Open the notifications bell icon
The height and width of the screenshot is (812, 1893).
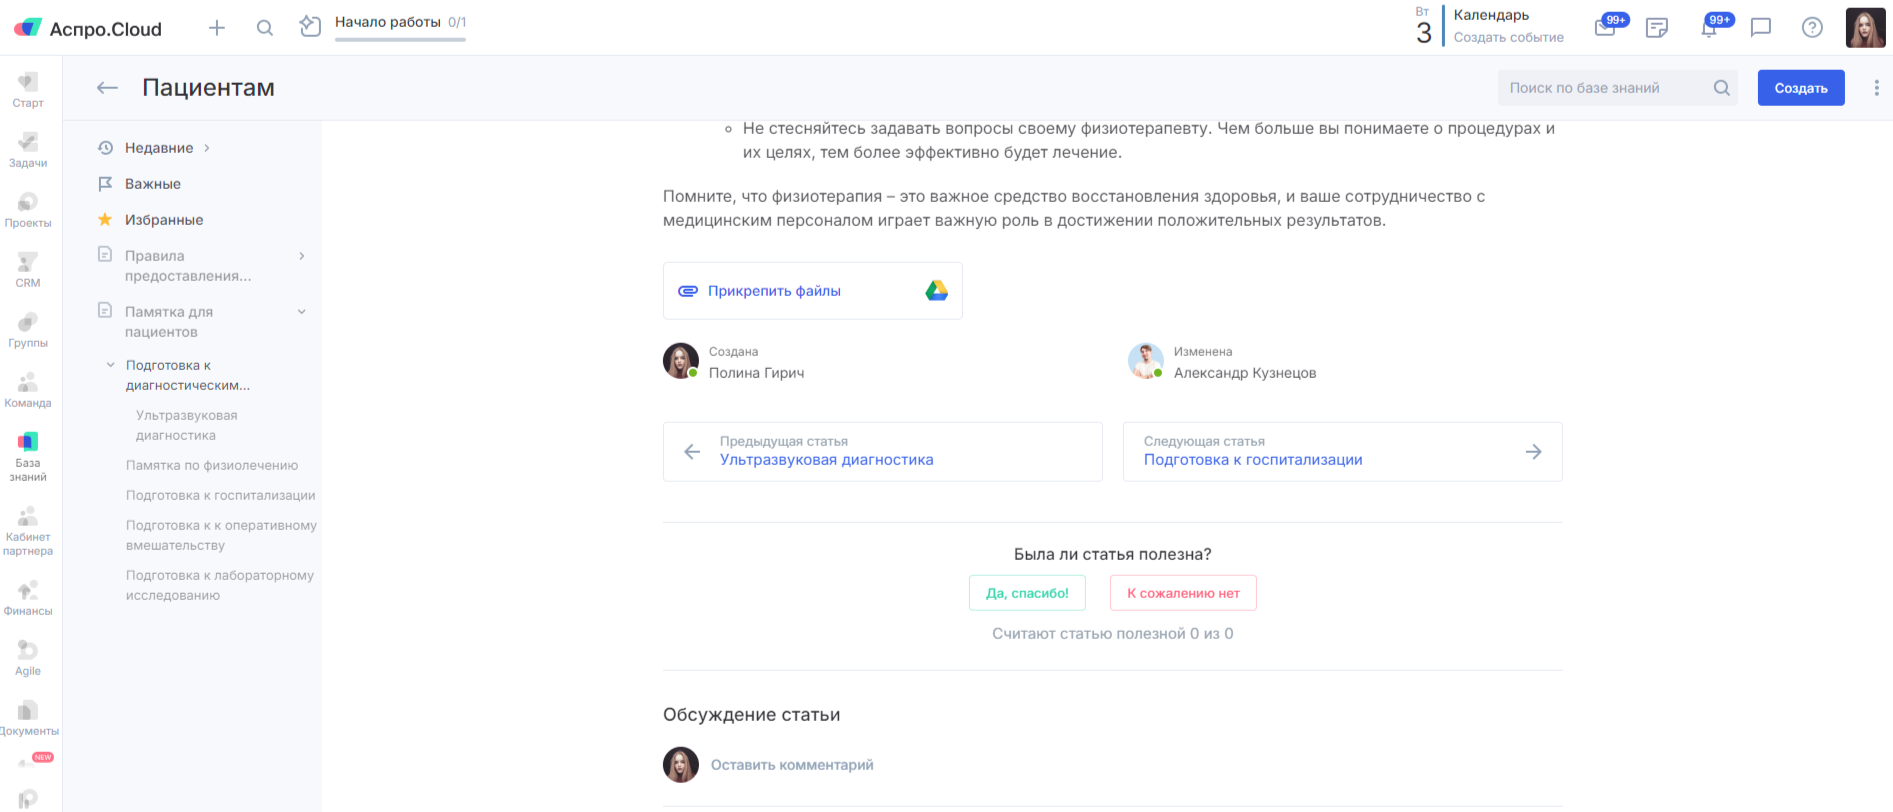point(1709,28)
